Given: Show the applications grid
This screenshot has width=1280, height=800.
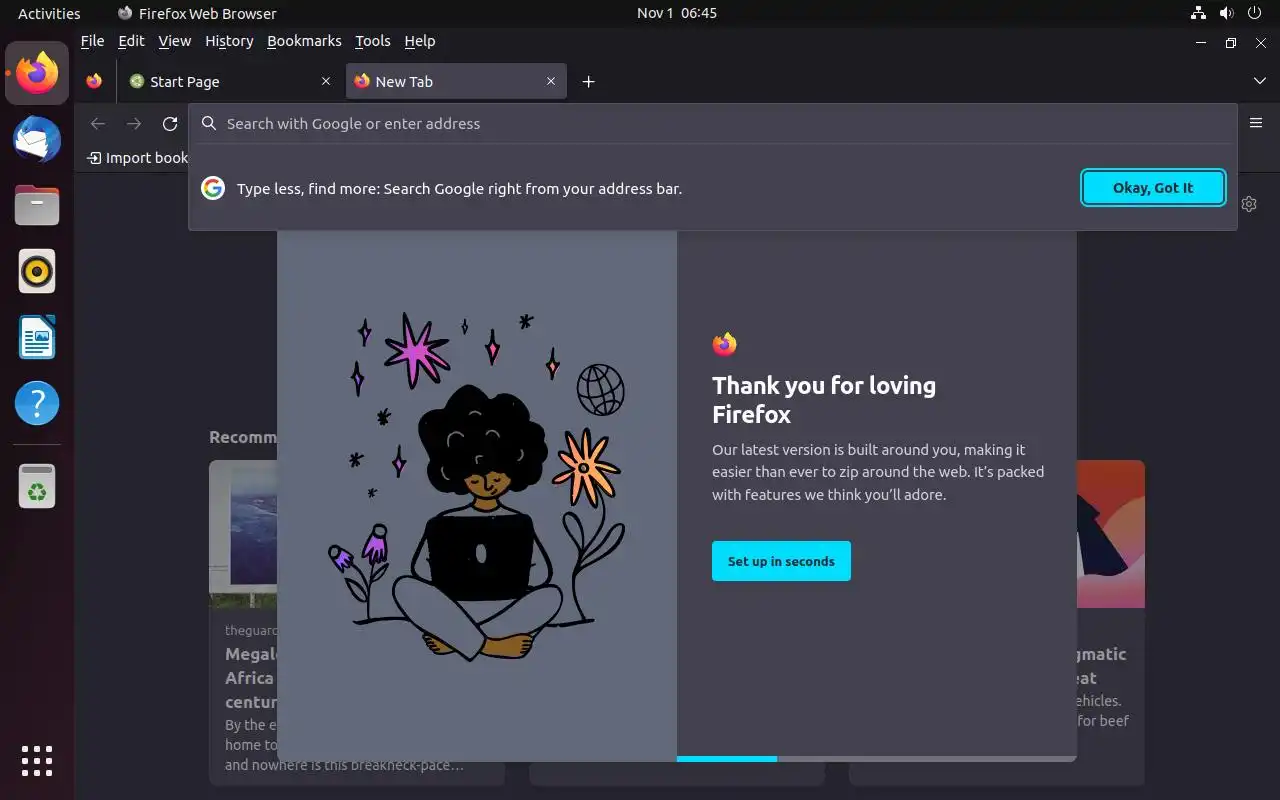Looking at the screenshot, I should 37,761.
